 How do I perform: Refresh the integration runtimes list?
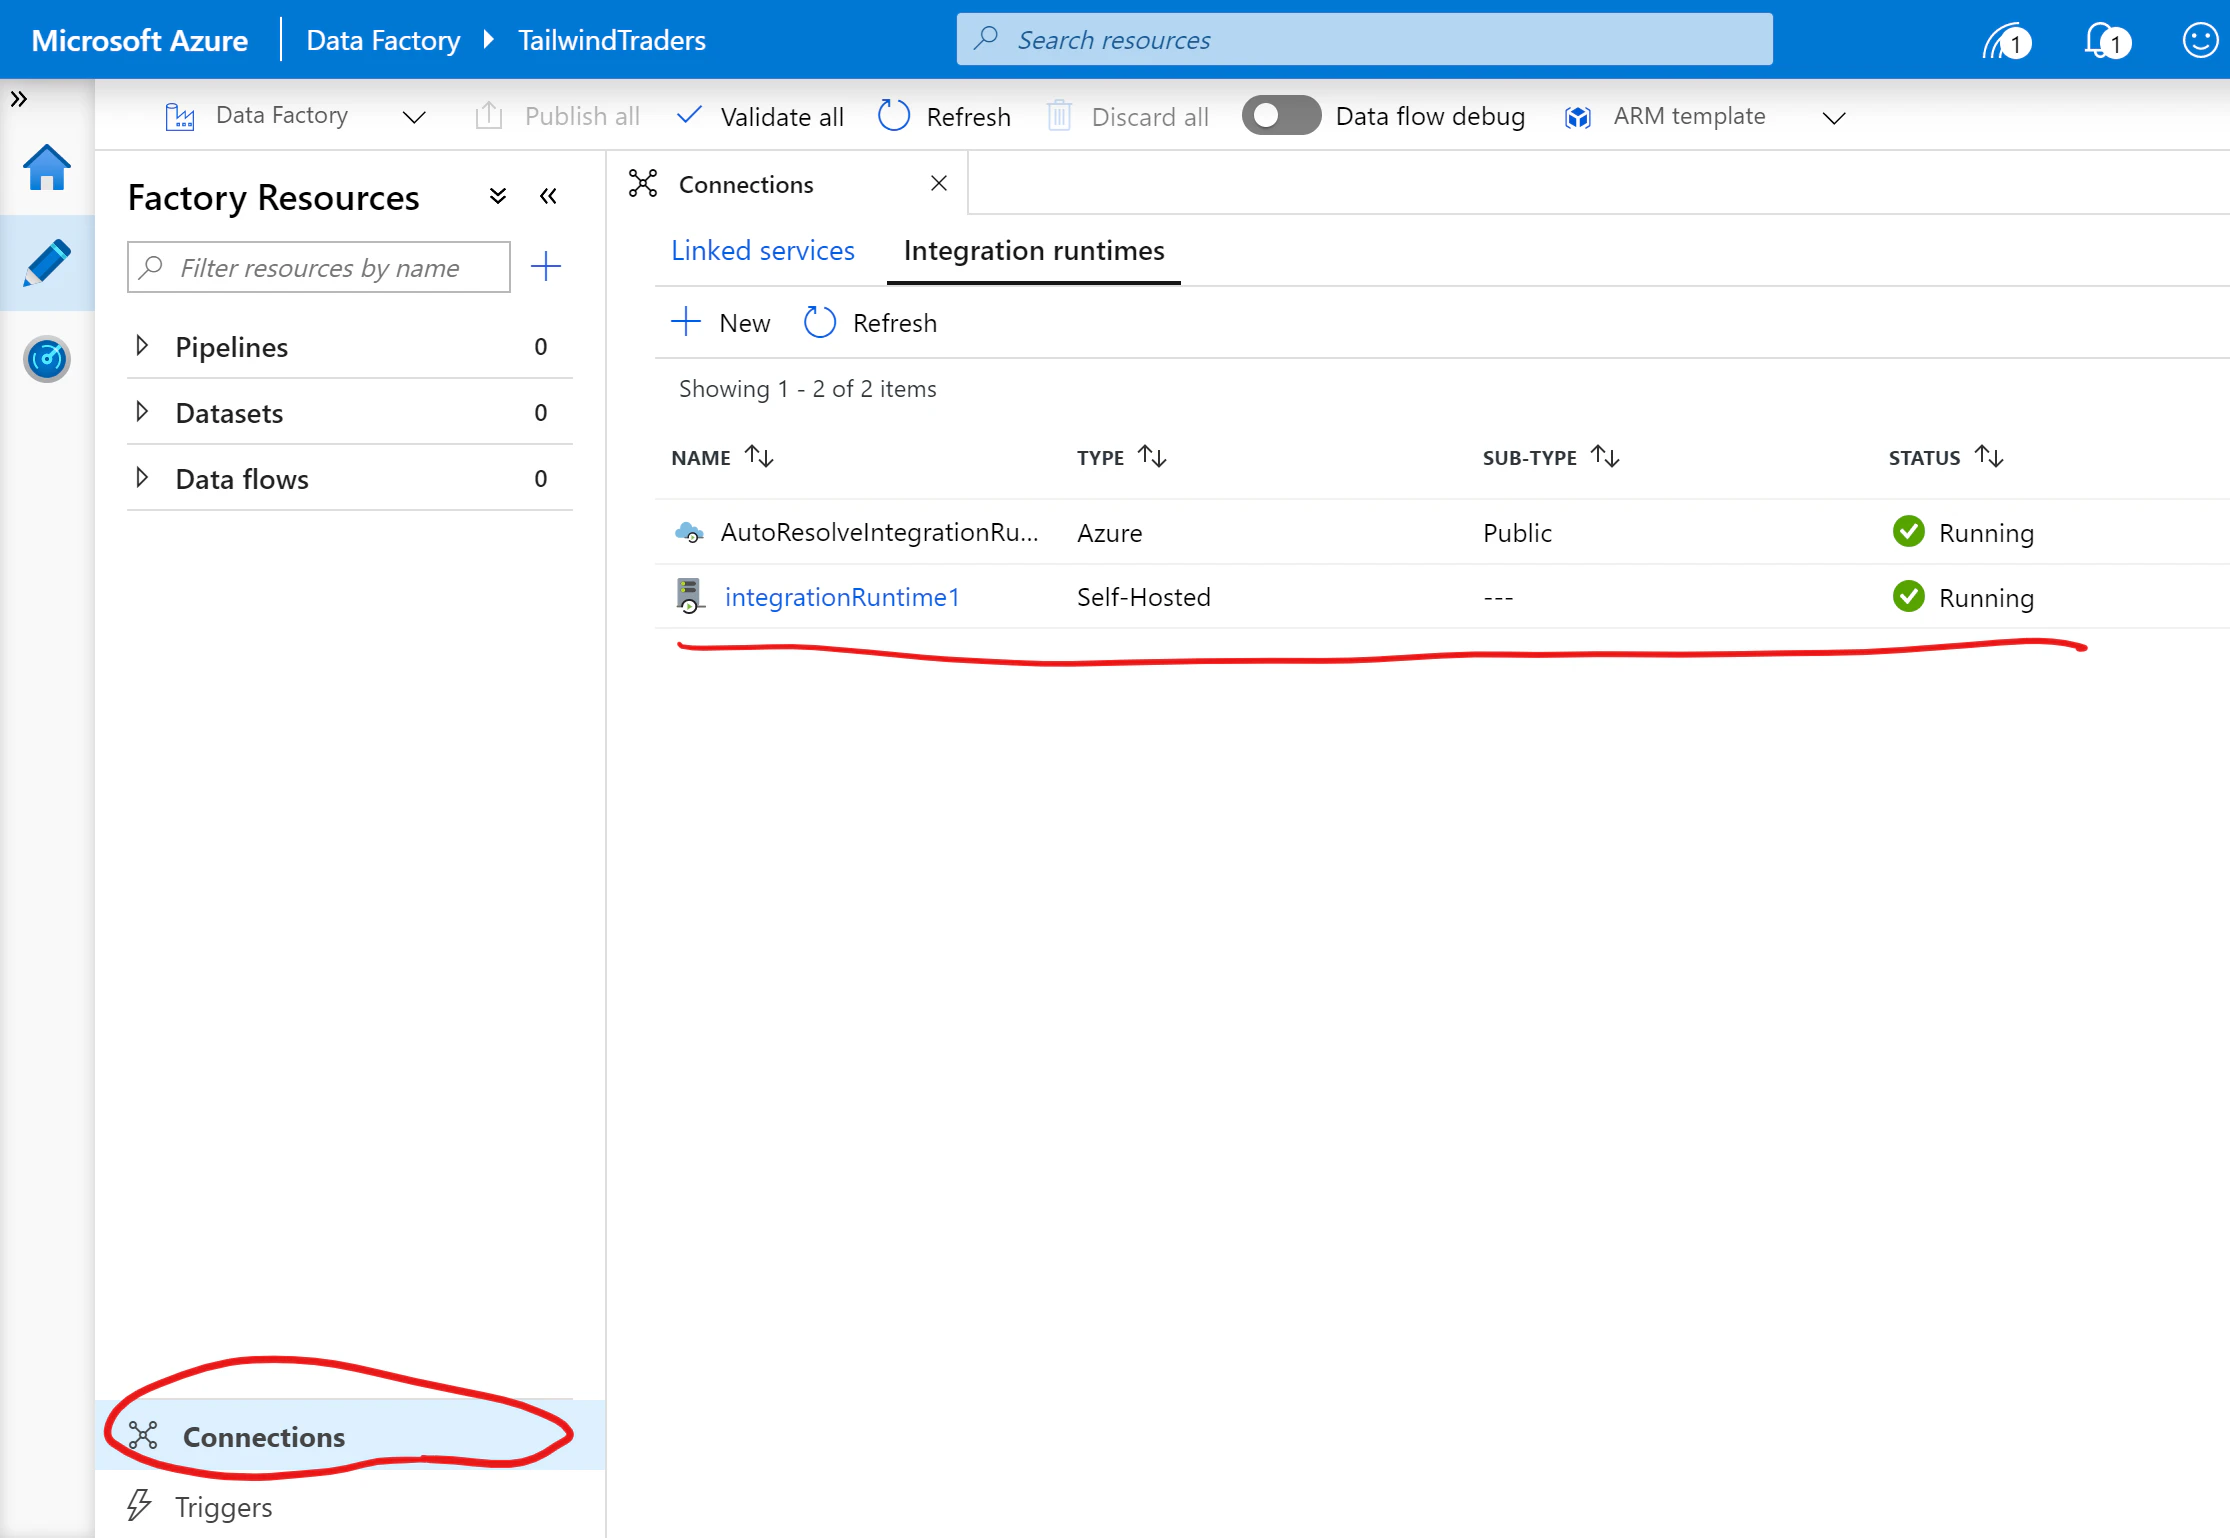point(870,322)
